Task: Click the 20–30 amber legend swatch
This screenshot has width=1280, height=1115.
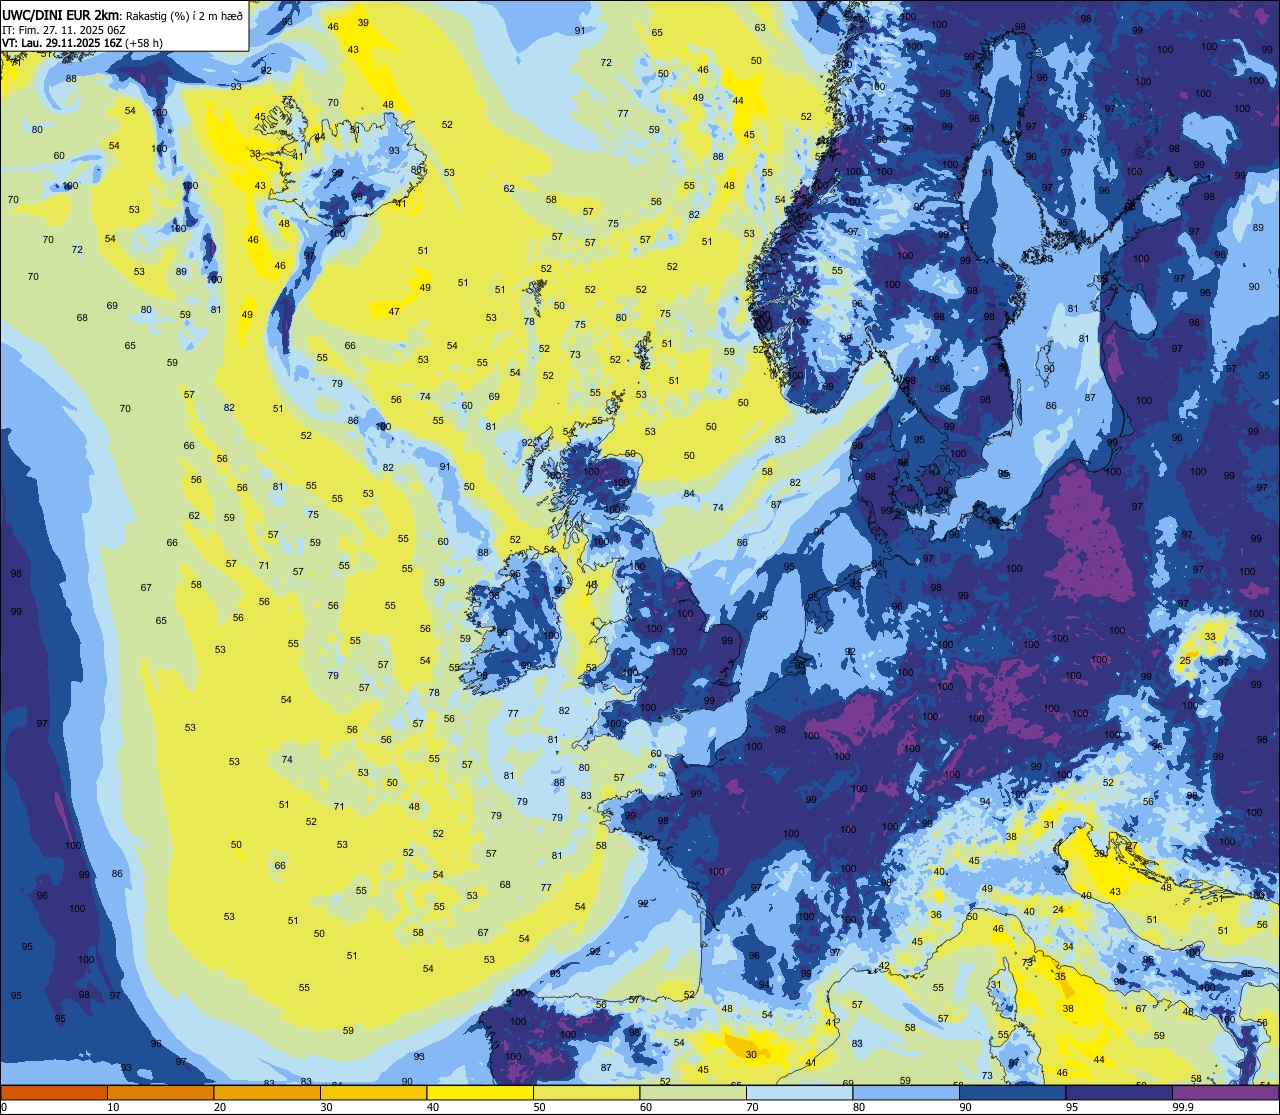Action: (267, 1093)
